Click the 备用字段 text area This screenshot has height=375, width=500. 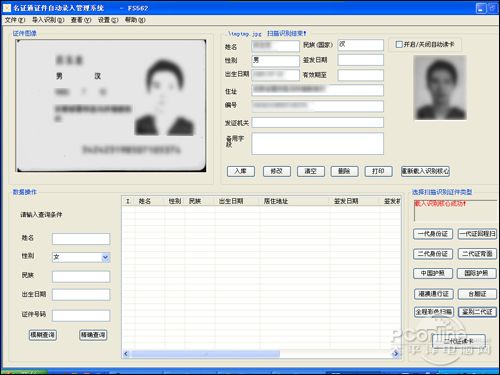[318, 144]
